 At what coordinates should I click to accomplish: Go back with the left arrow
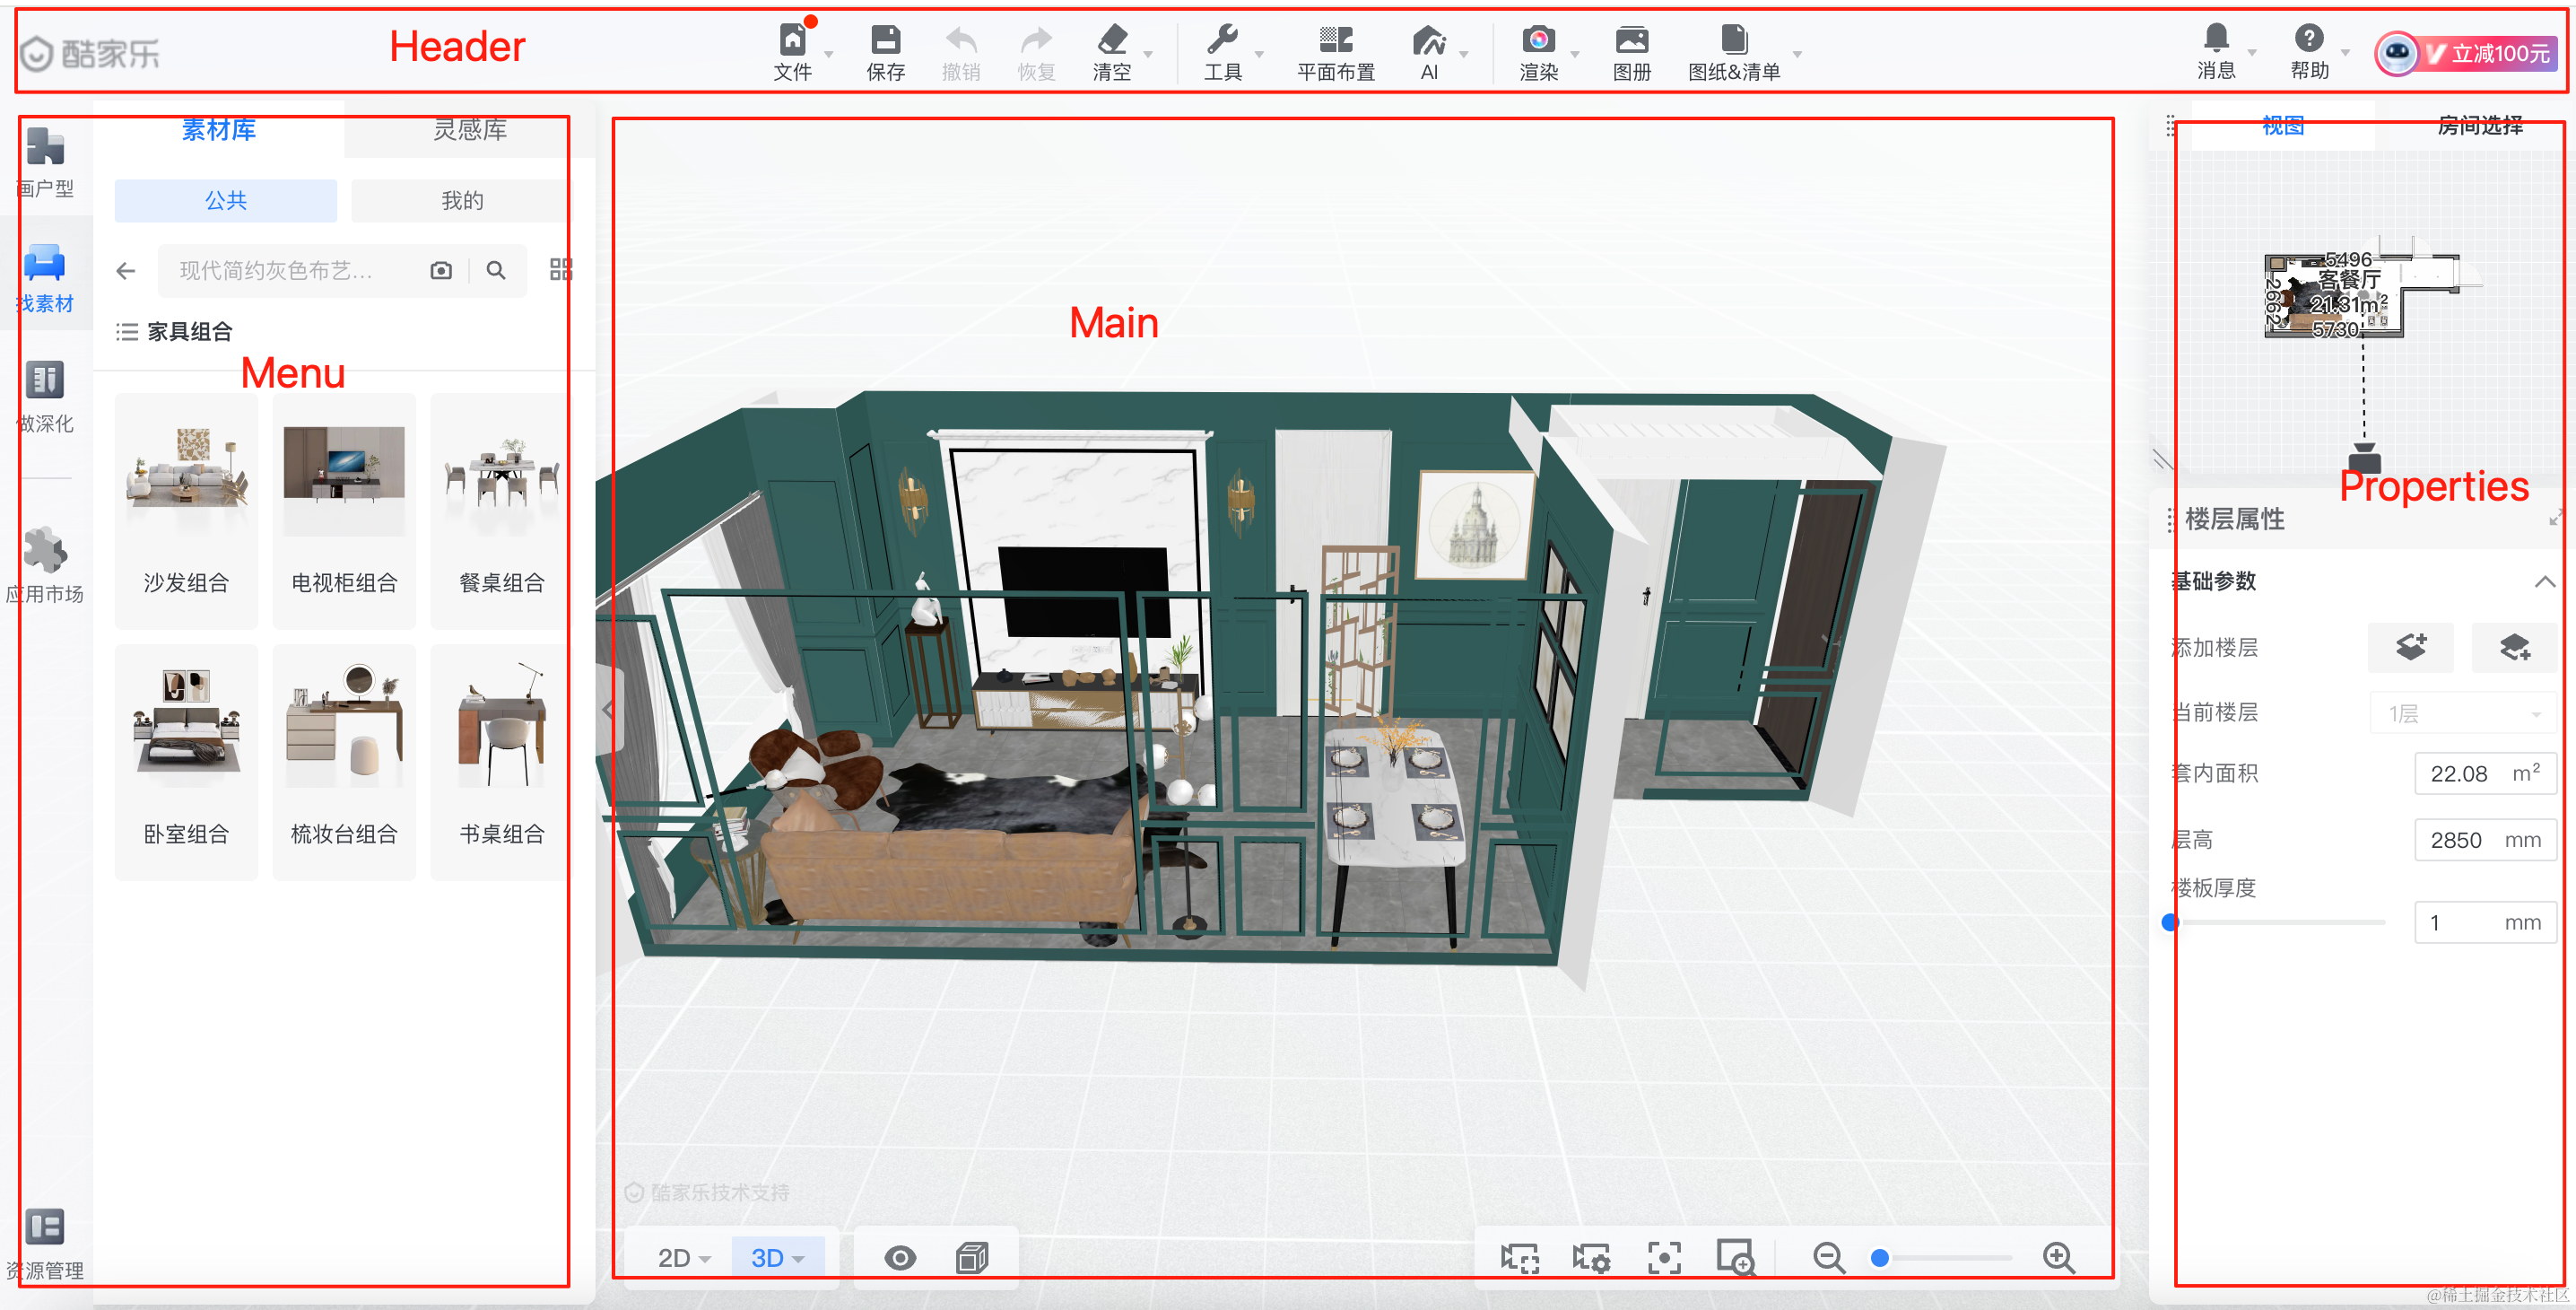coord(126,270)
